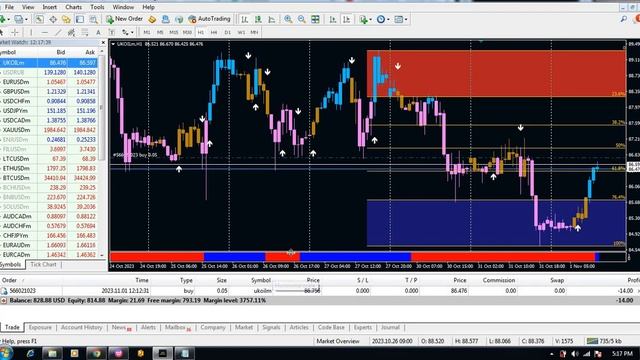Toggle the Terminal window icon

click(80, 19)
